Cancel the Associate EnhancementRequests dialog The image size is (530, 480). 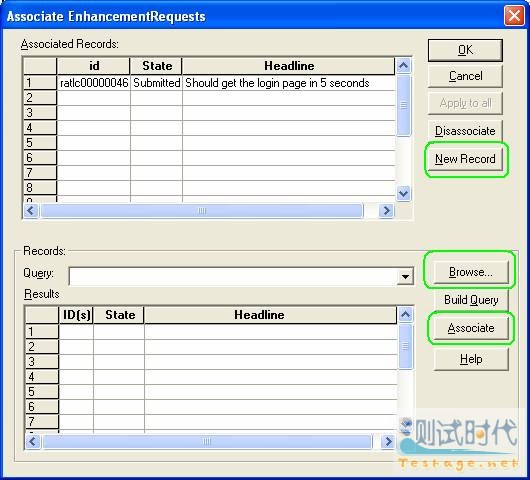(x=465, y=76)
